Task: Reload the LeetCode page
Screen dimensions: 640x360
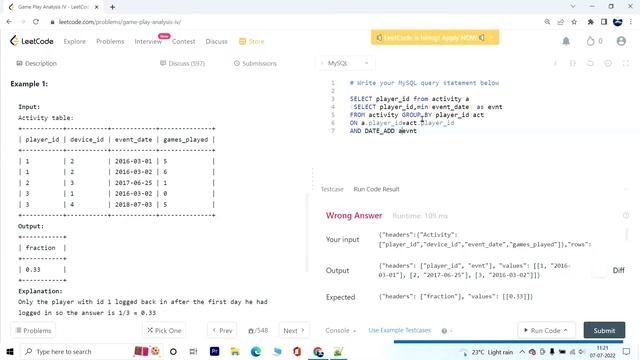Action: pyautogui.click(x=36, y=22)
